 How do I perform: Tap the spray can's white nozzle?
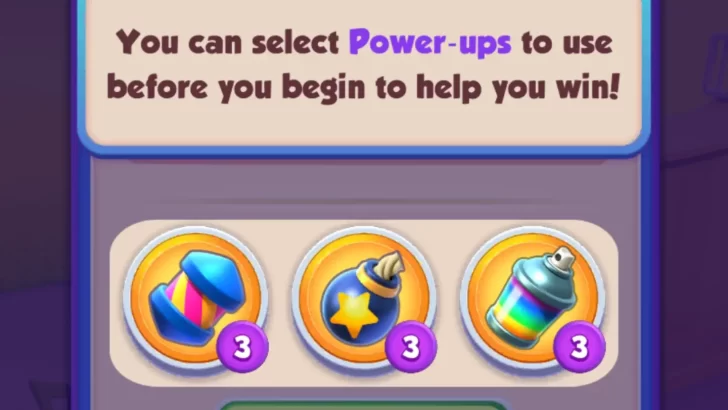pos(563,256)
